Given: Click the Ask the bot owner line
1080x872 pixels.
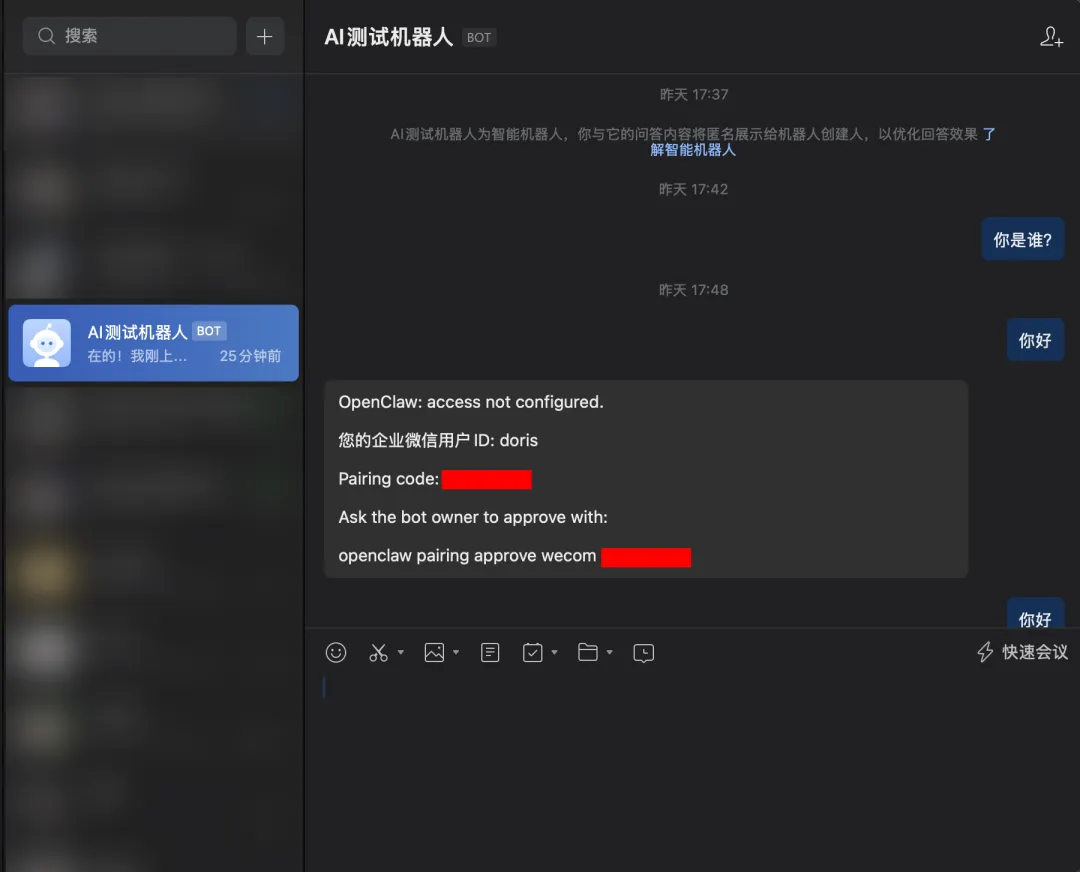Looking at the screenshot, I should click(x=473, y=517).
